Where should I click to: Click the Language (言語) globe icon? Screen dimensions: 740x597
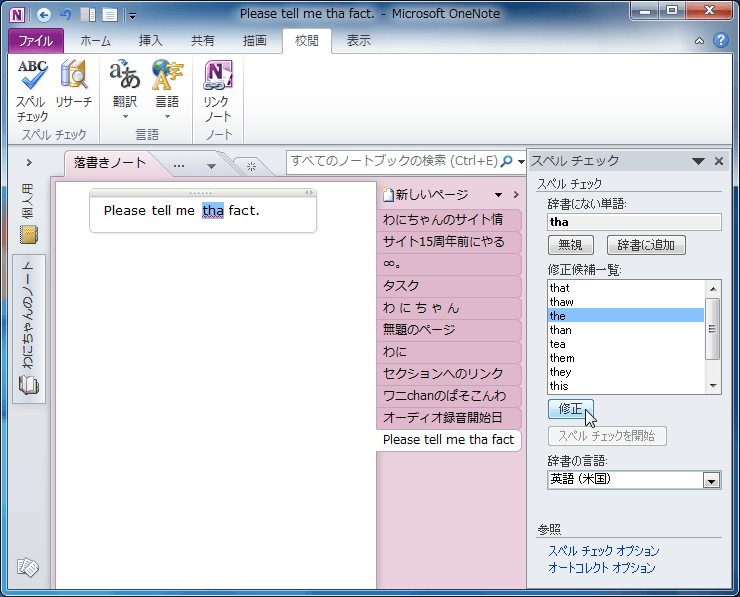coord(167,76)
